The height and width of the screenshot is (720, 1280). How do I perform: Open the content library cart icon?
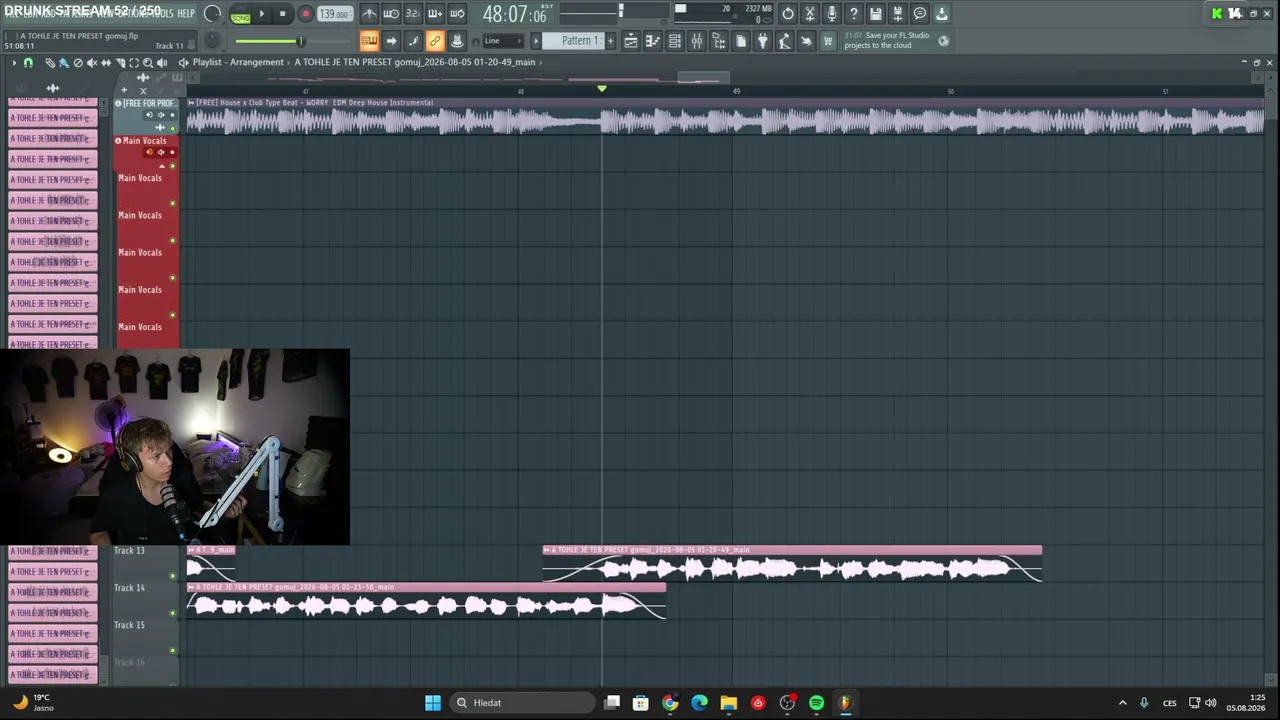coord(828,41)
